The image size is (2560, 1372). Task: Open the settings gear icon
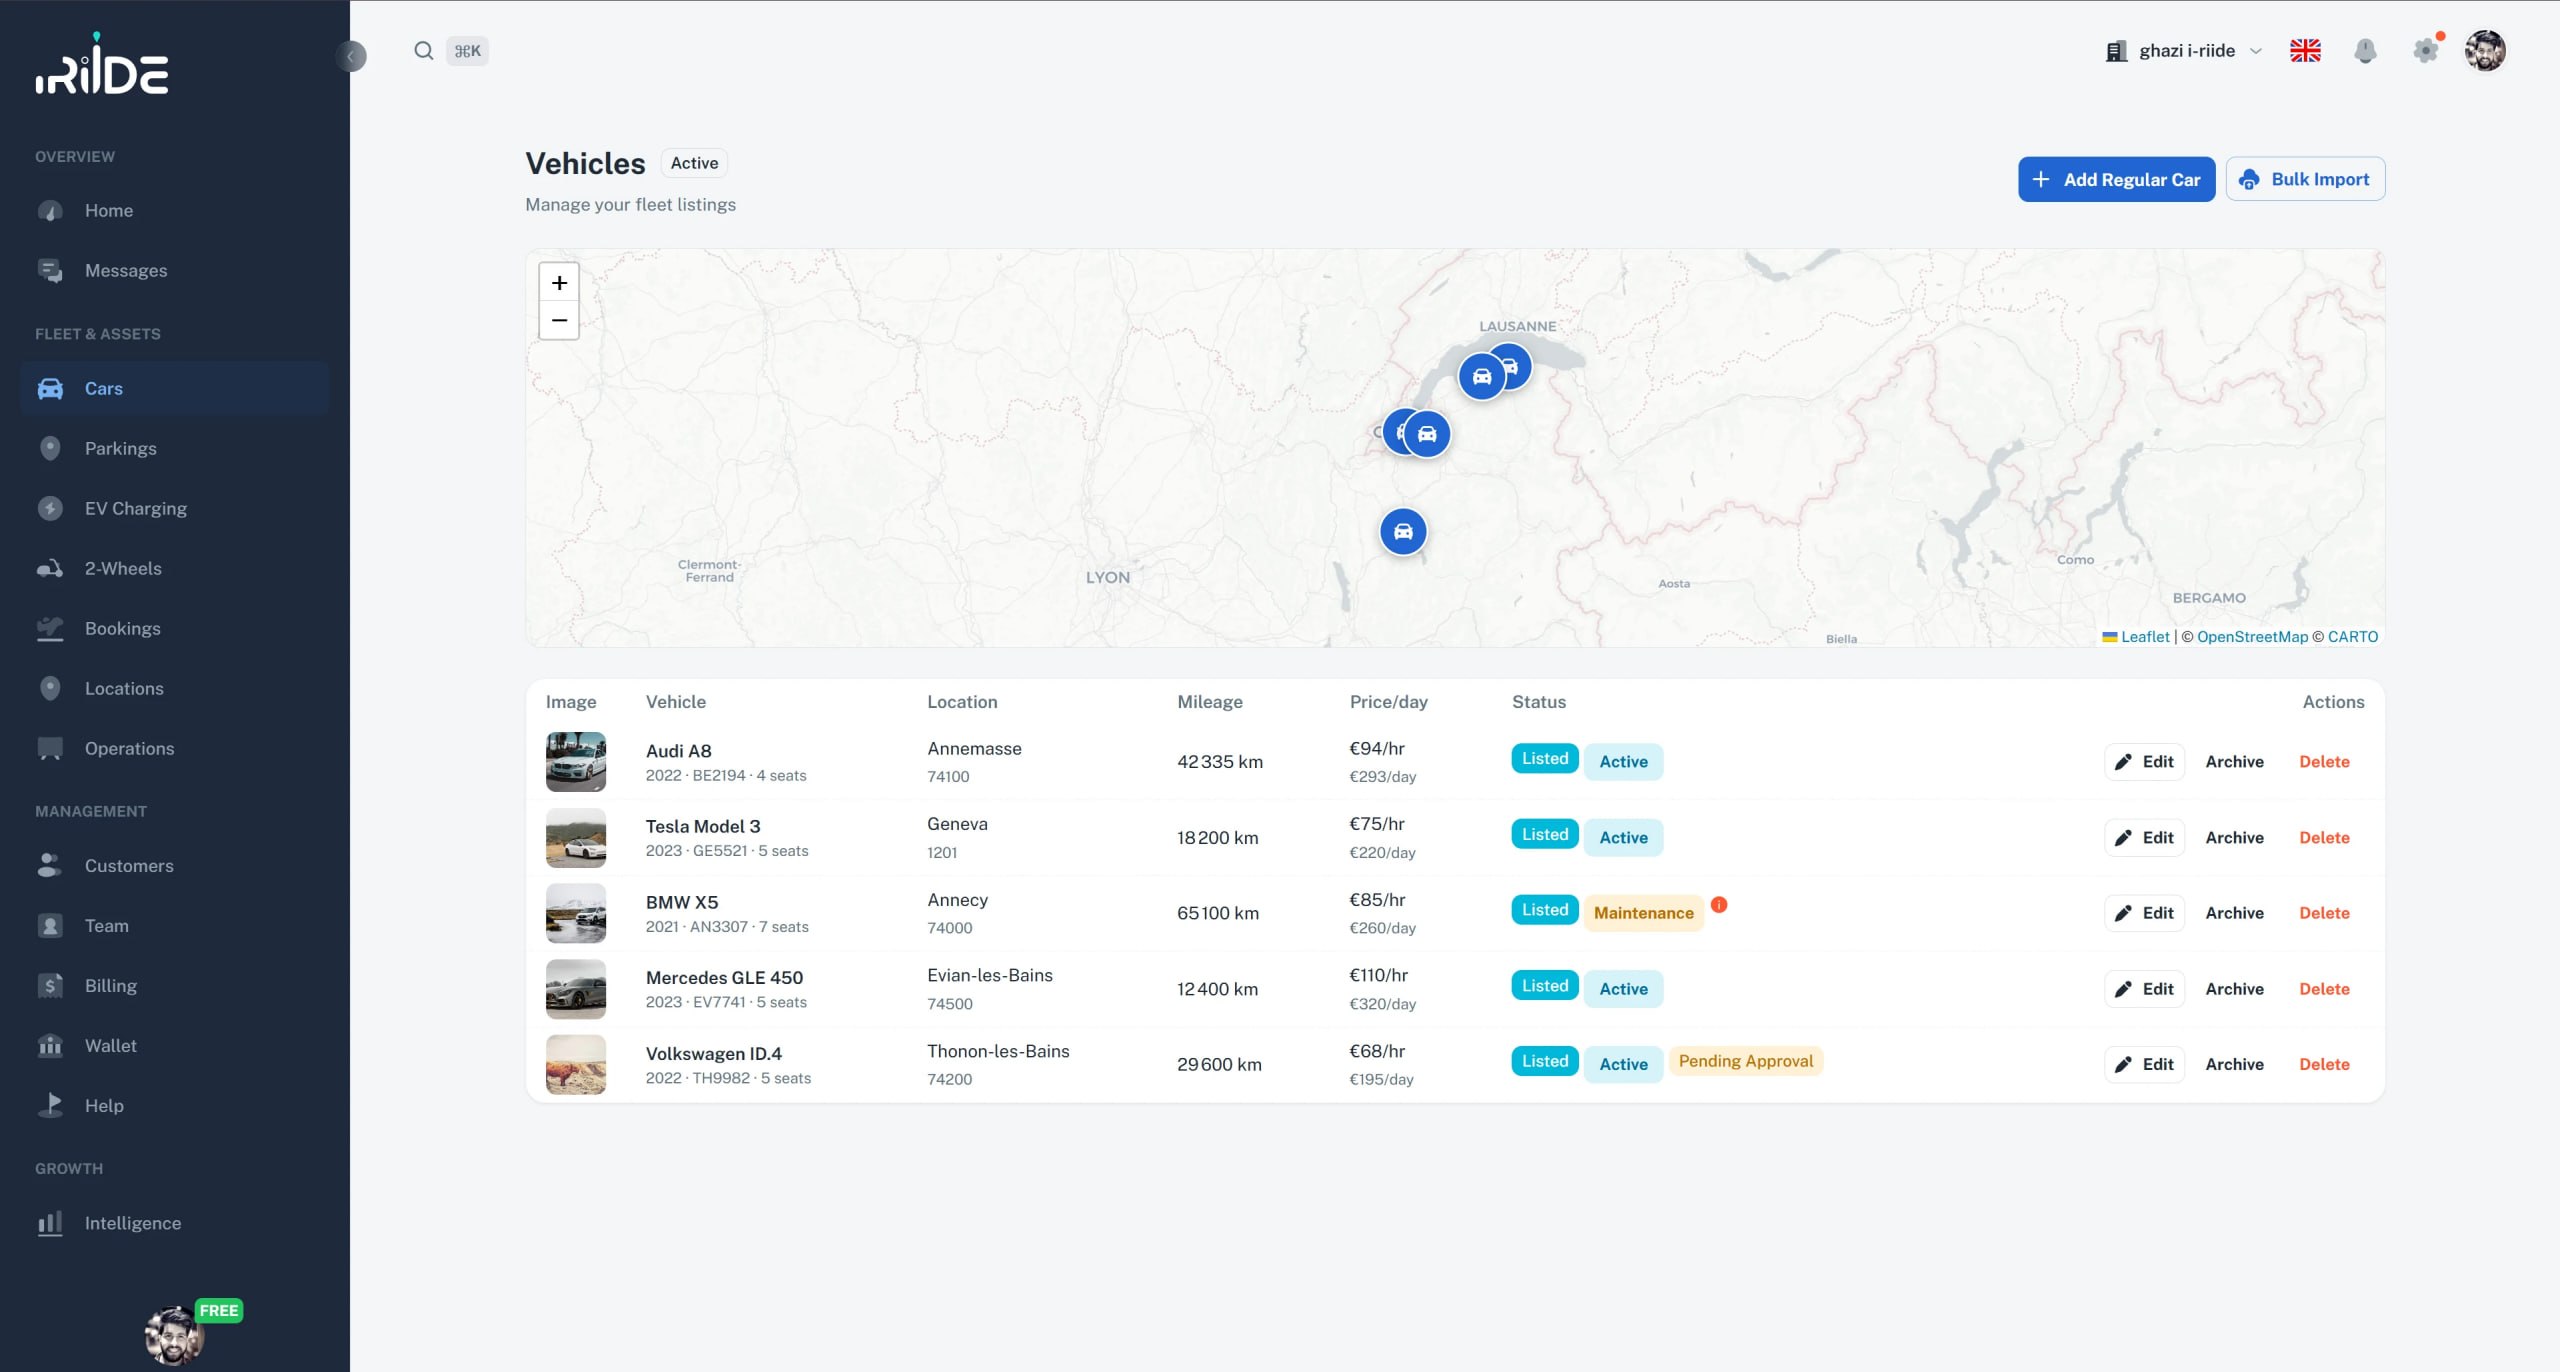(2425, 51)
